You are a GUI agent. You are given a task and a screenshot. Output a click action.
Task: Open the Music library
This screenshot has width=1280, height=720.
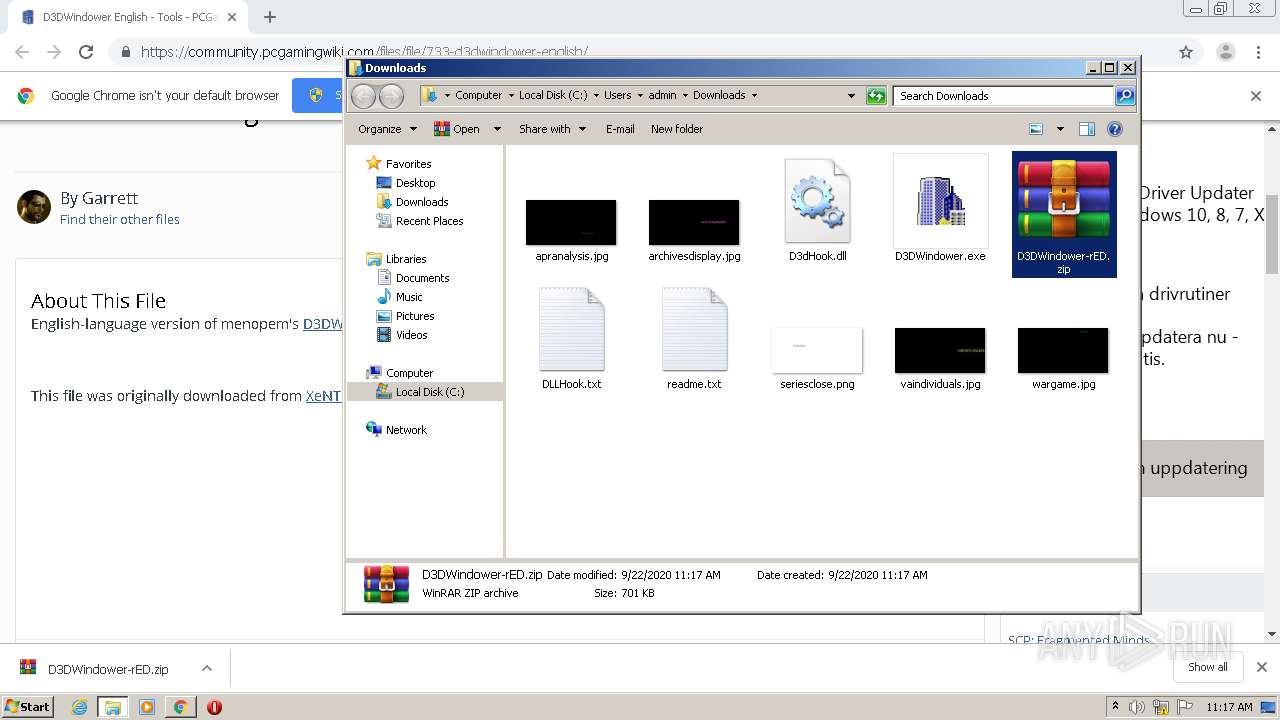pos(409,297)
